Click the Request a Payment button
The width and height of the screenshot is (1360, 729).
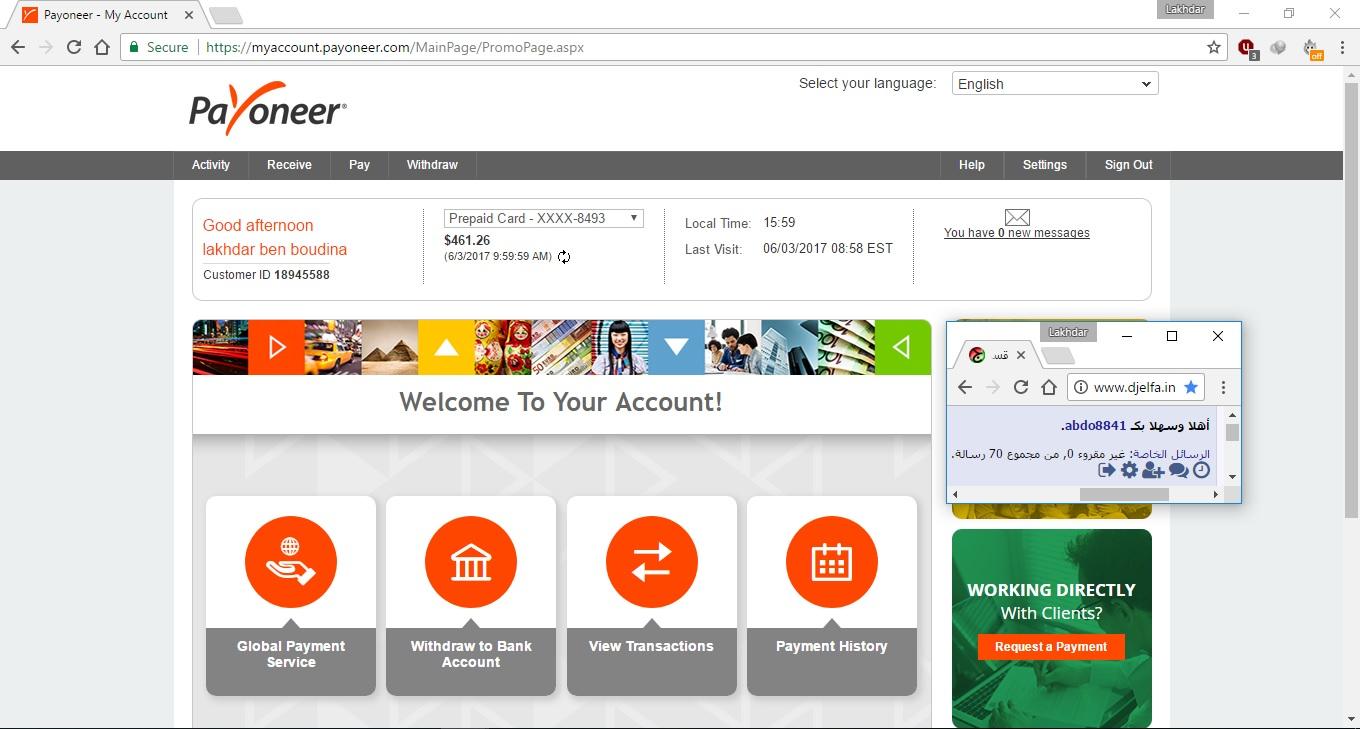point(1051,647)
